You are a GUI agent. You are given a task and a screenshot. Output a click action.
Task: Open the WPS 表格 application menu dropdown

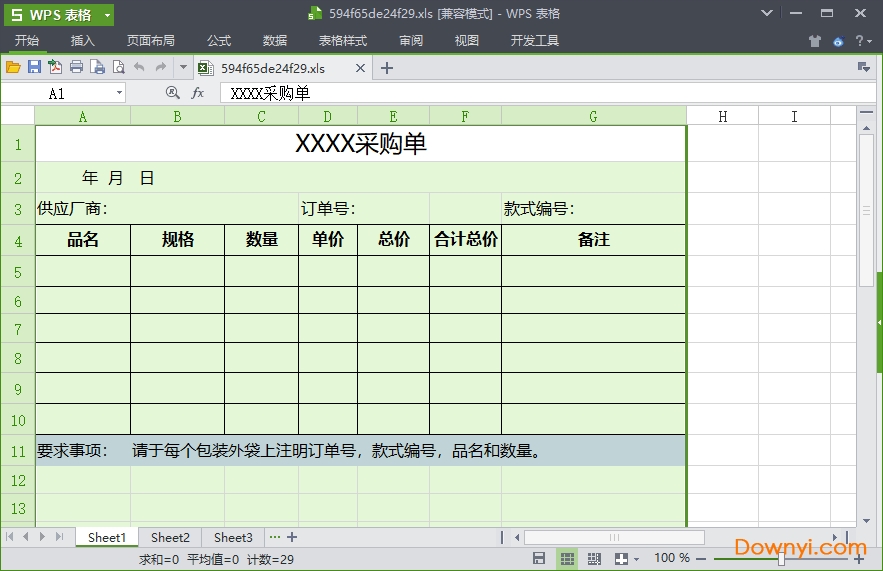click(108, 15)
